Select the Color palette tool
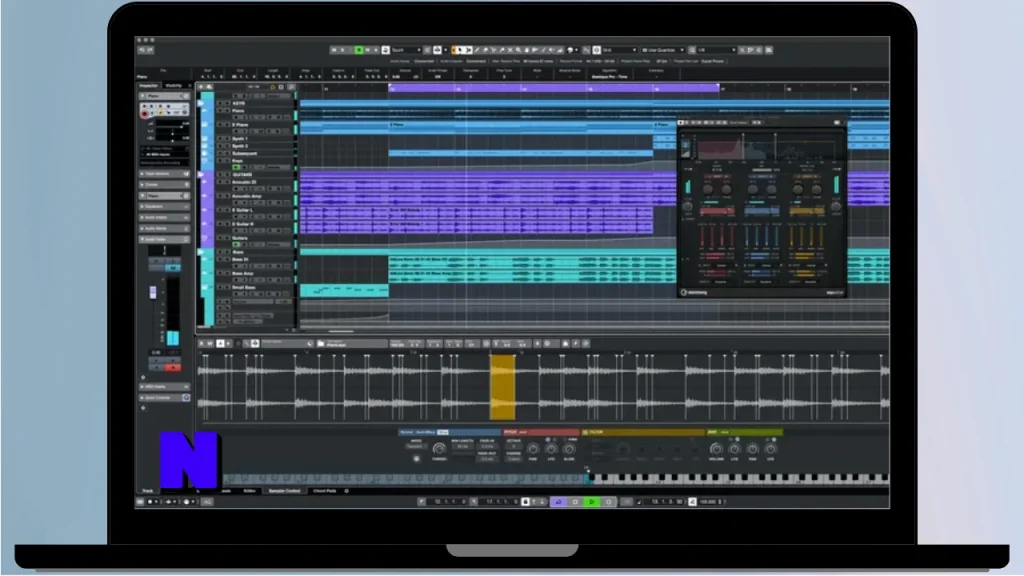 tap(570, 50)
